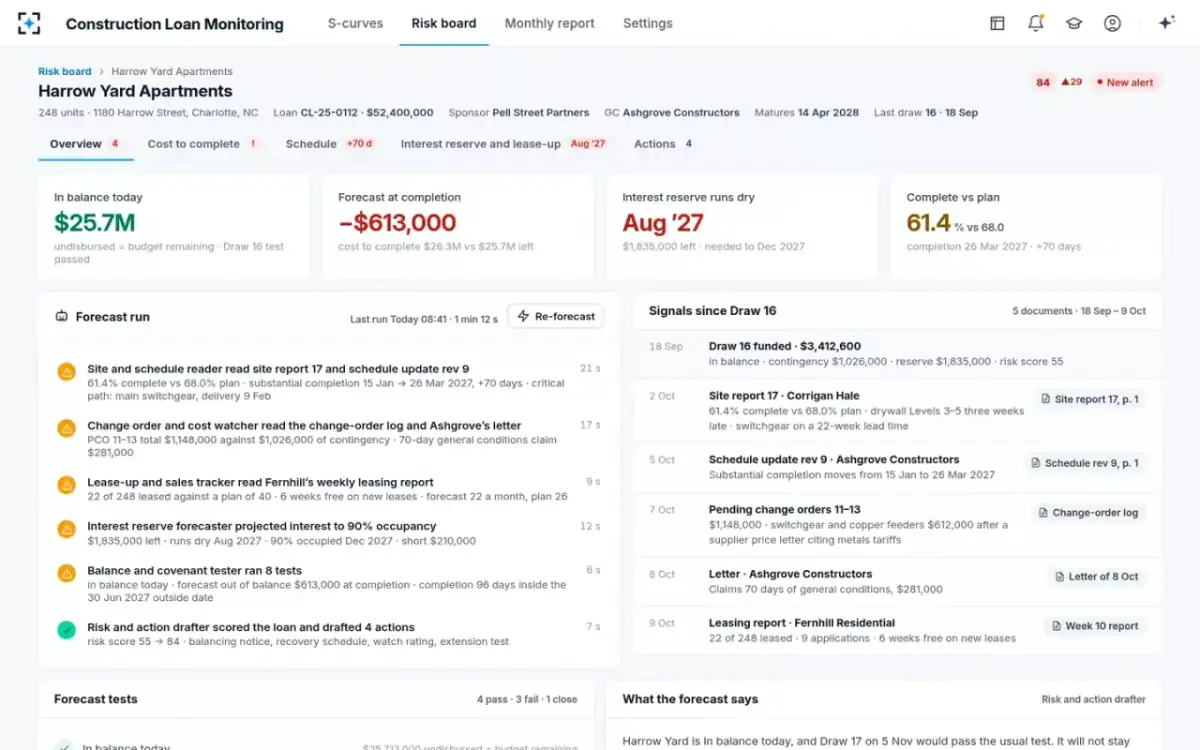Click warning icon for Site and schedule reader
Image resolution: width=1200 pixels, height=750 pixels.
66,372
